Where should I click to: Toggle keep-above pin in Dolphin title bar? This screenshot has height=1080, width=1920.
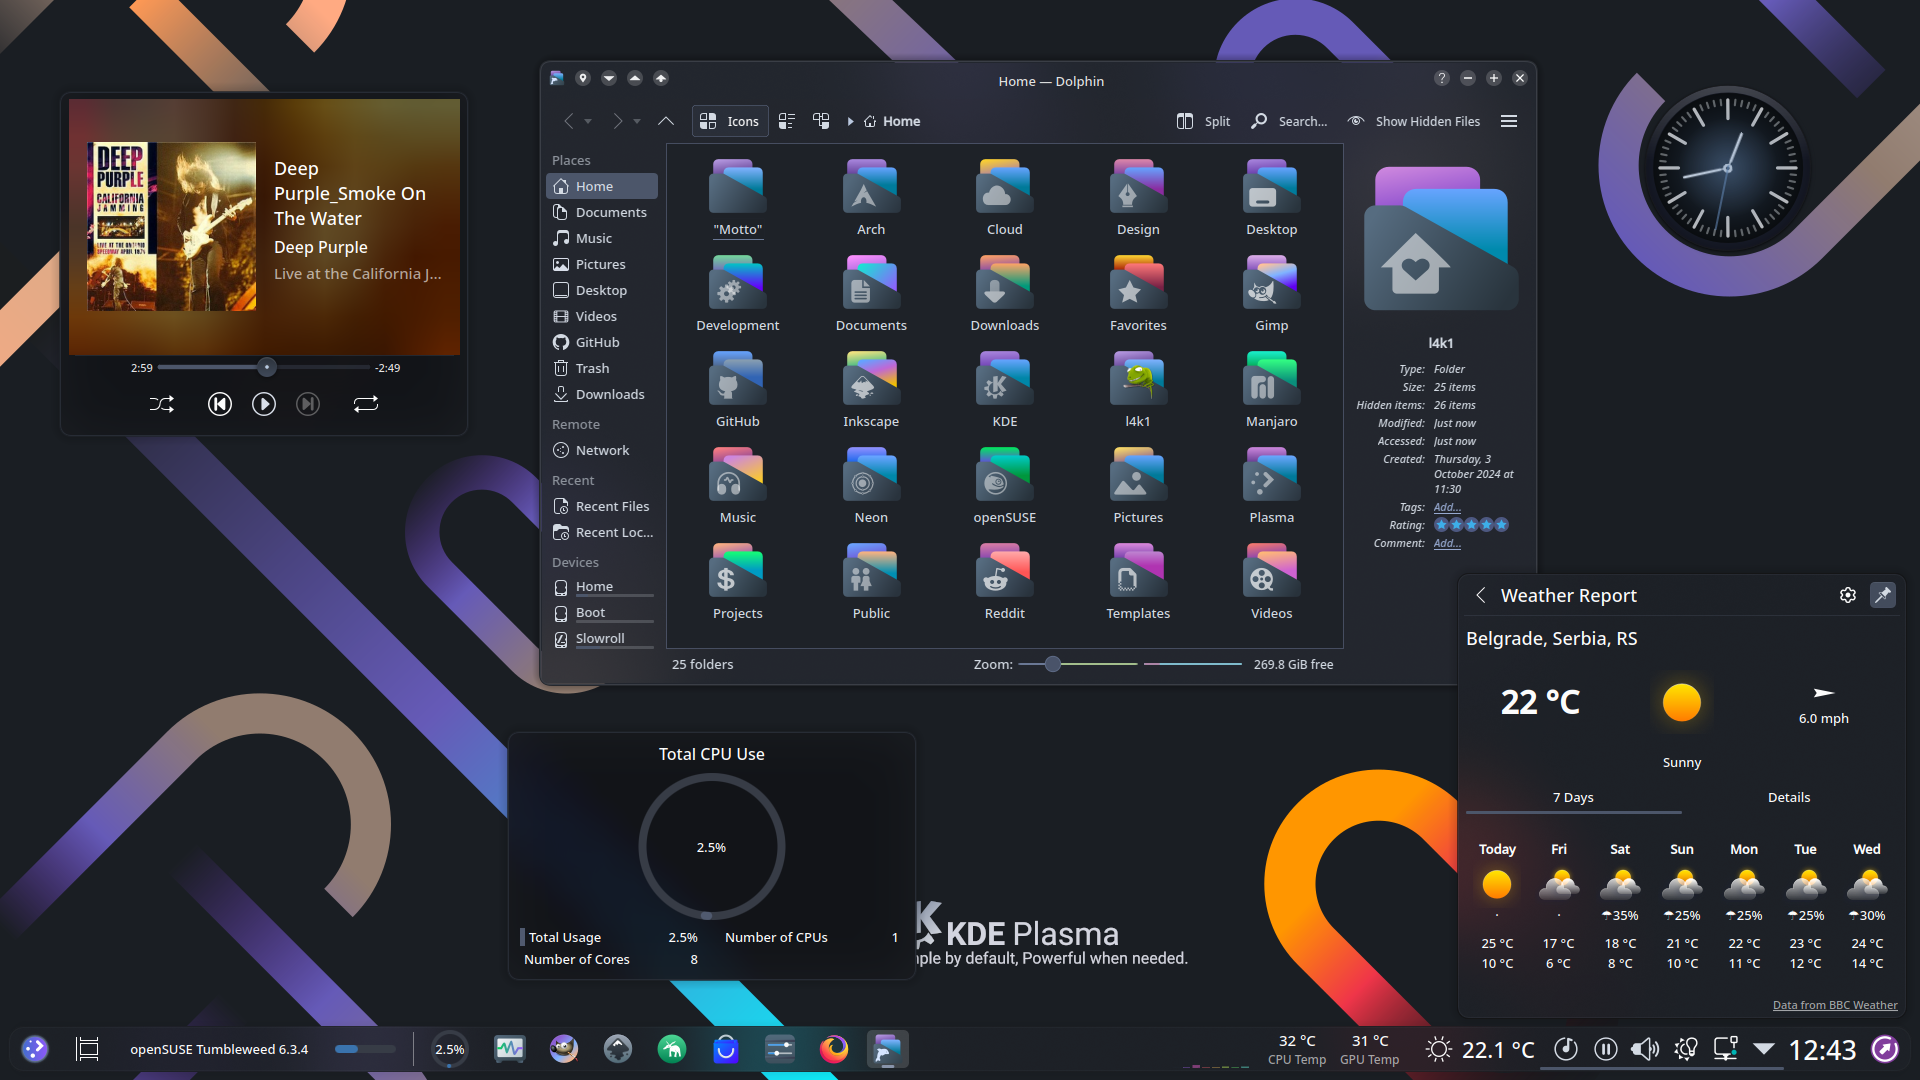pyautogui.click(x=583, y=78)
